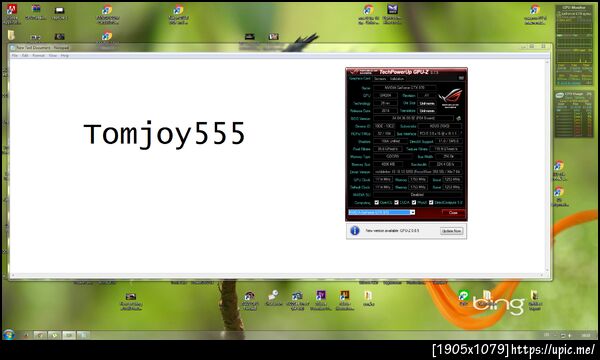Select the yellow folder icon below the Adobe shortcut

(11, 35)
